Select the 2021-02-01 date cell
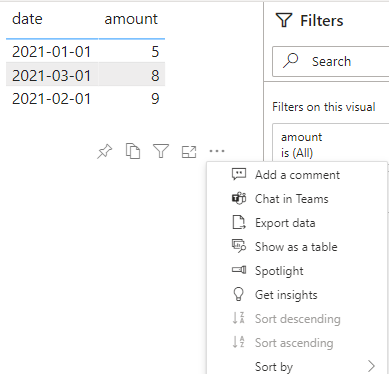 click(51, 99)
